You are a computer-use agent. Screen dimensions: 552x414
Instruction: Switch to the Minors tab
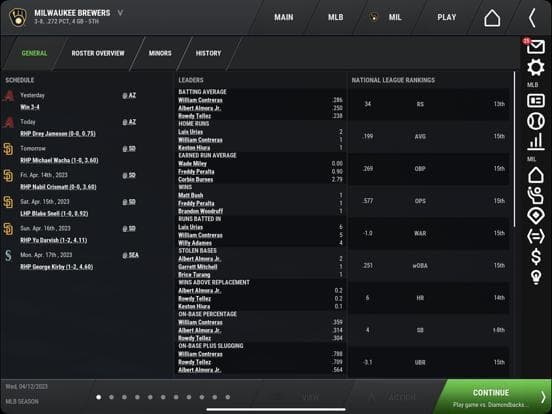(x=160, y=53)
